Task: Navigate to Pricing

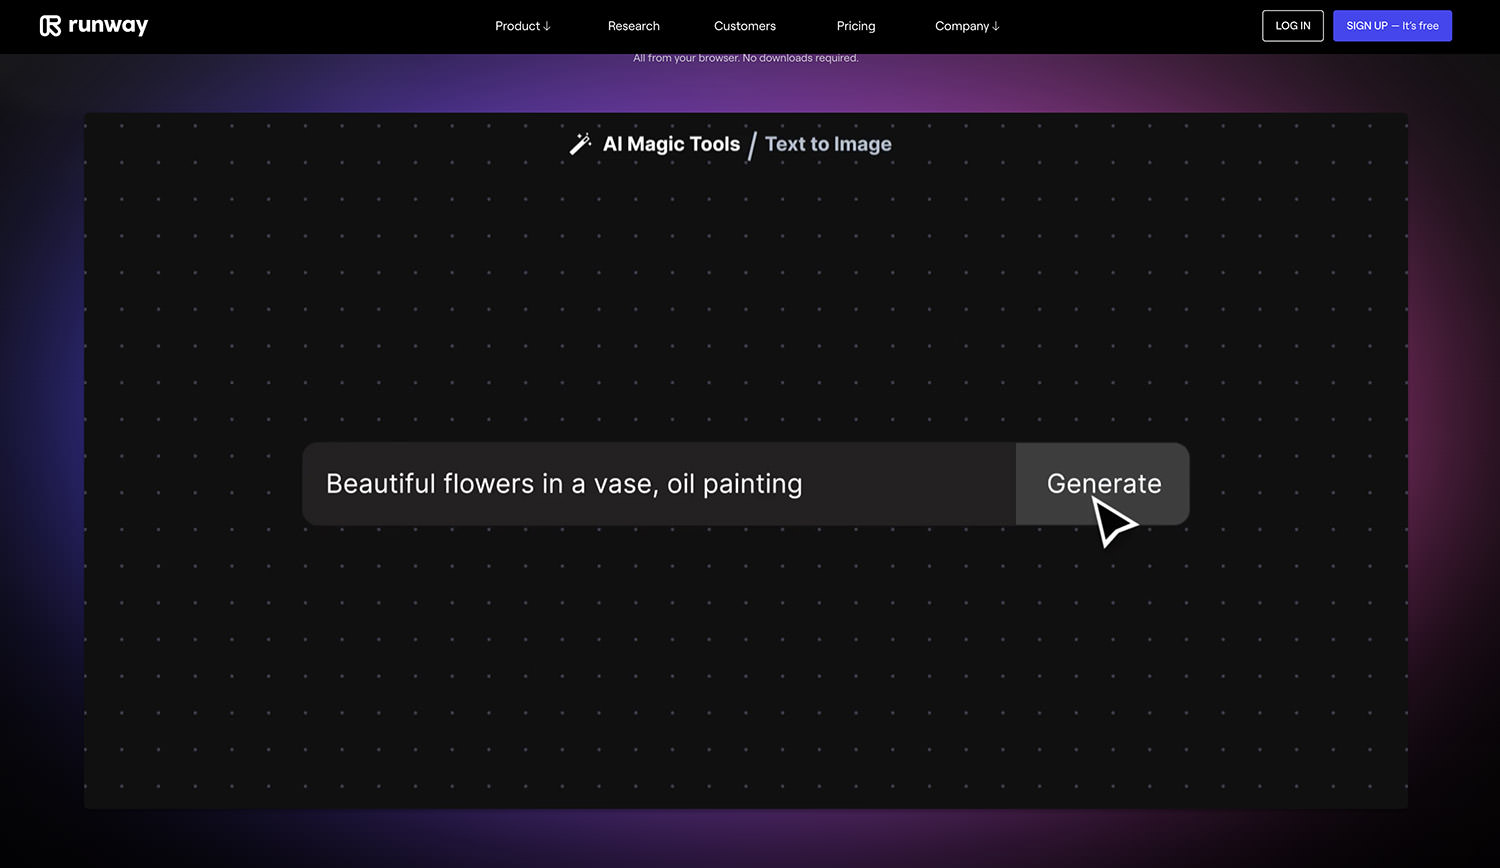Action: (x=856, y=26)
